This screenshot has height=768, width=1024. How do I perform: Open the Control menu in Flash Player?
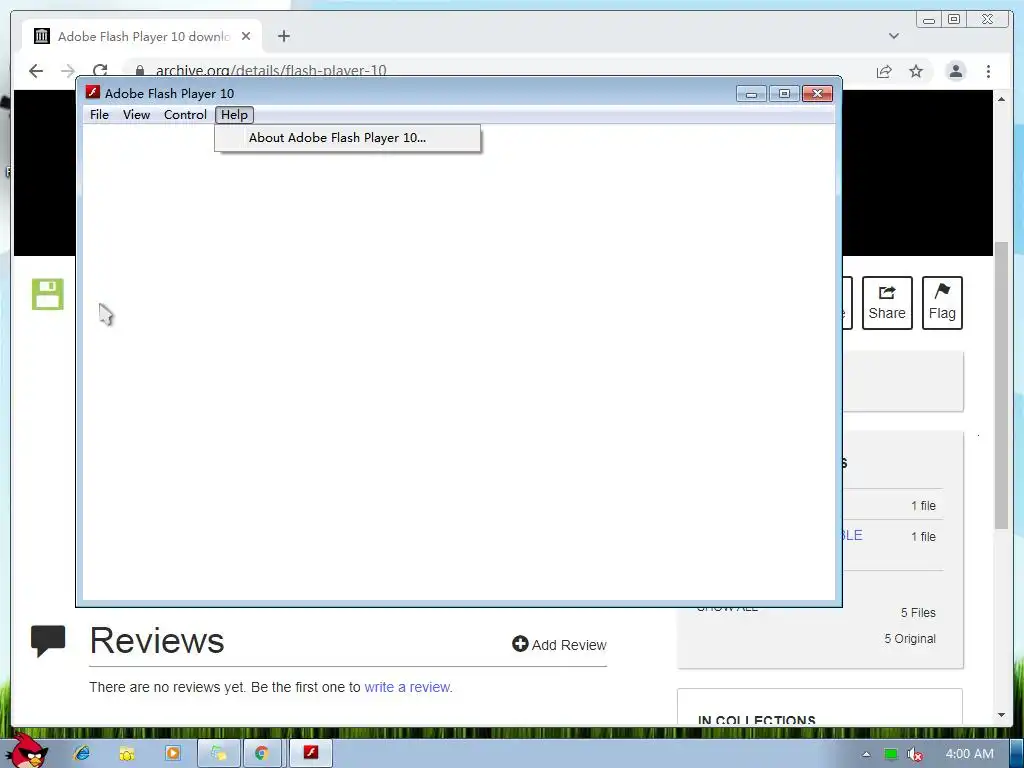pyautogui.click(x=185, y=115)
